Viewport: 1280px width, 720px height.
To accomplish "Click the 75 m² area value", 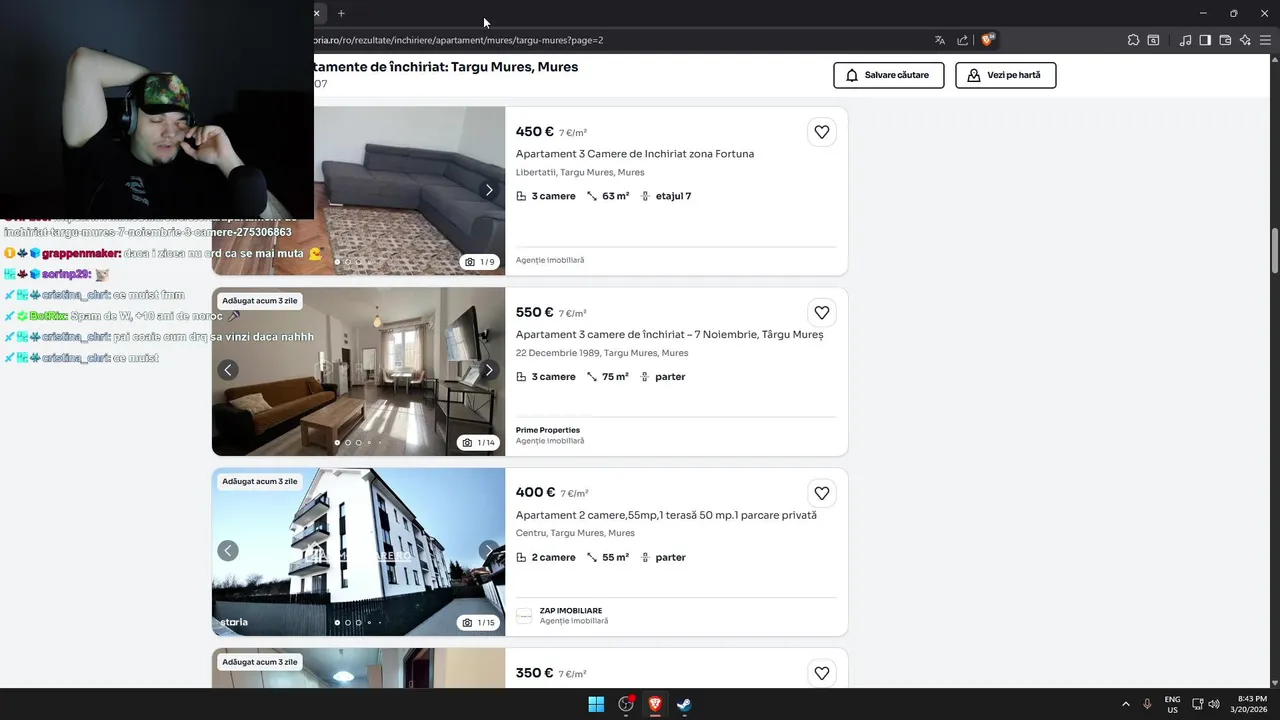I will click(x=615, y=377).
